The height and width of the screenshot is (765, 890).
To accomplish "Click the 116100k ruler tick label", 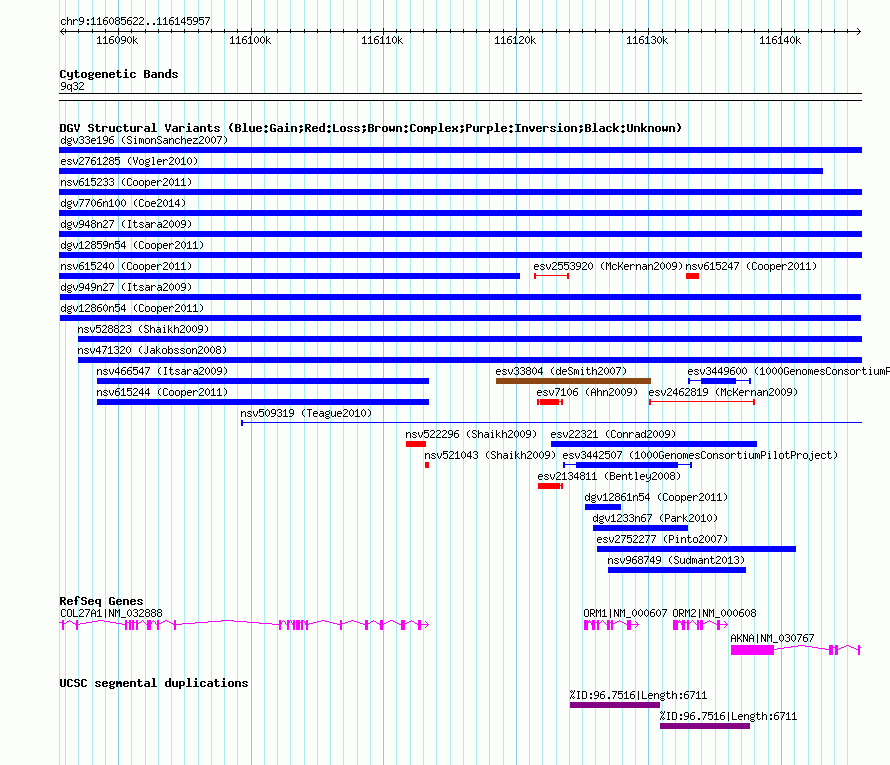I will pos(250,40).
